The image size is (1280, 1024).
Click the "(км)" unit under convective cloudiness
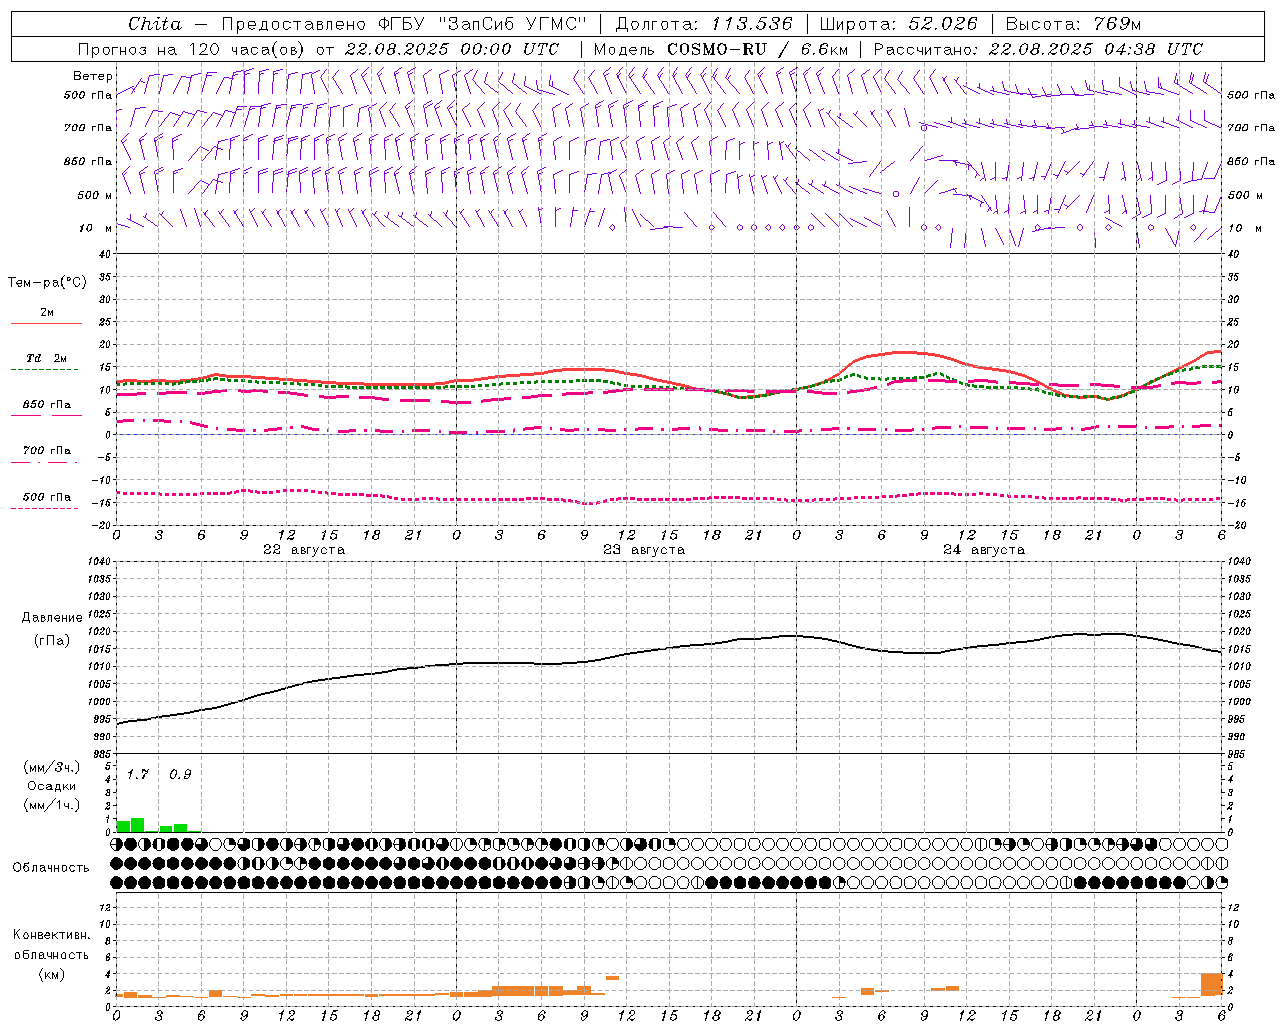pos(52,974)
